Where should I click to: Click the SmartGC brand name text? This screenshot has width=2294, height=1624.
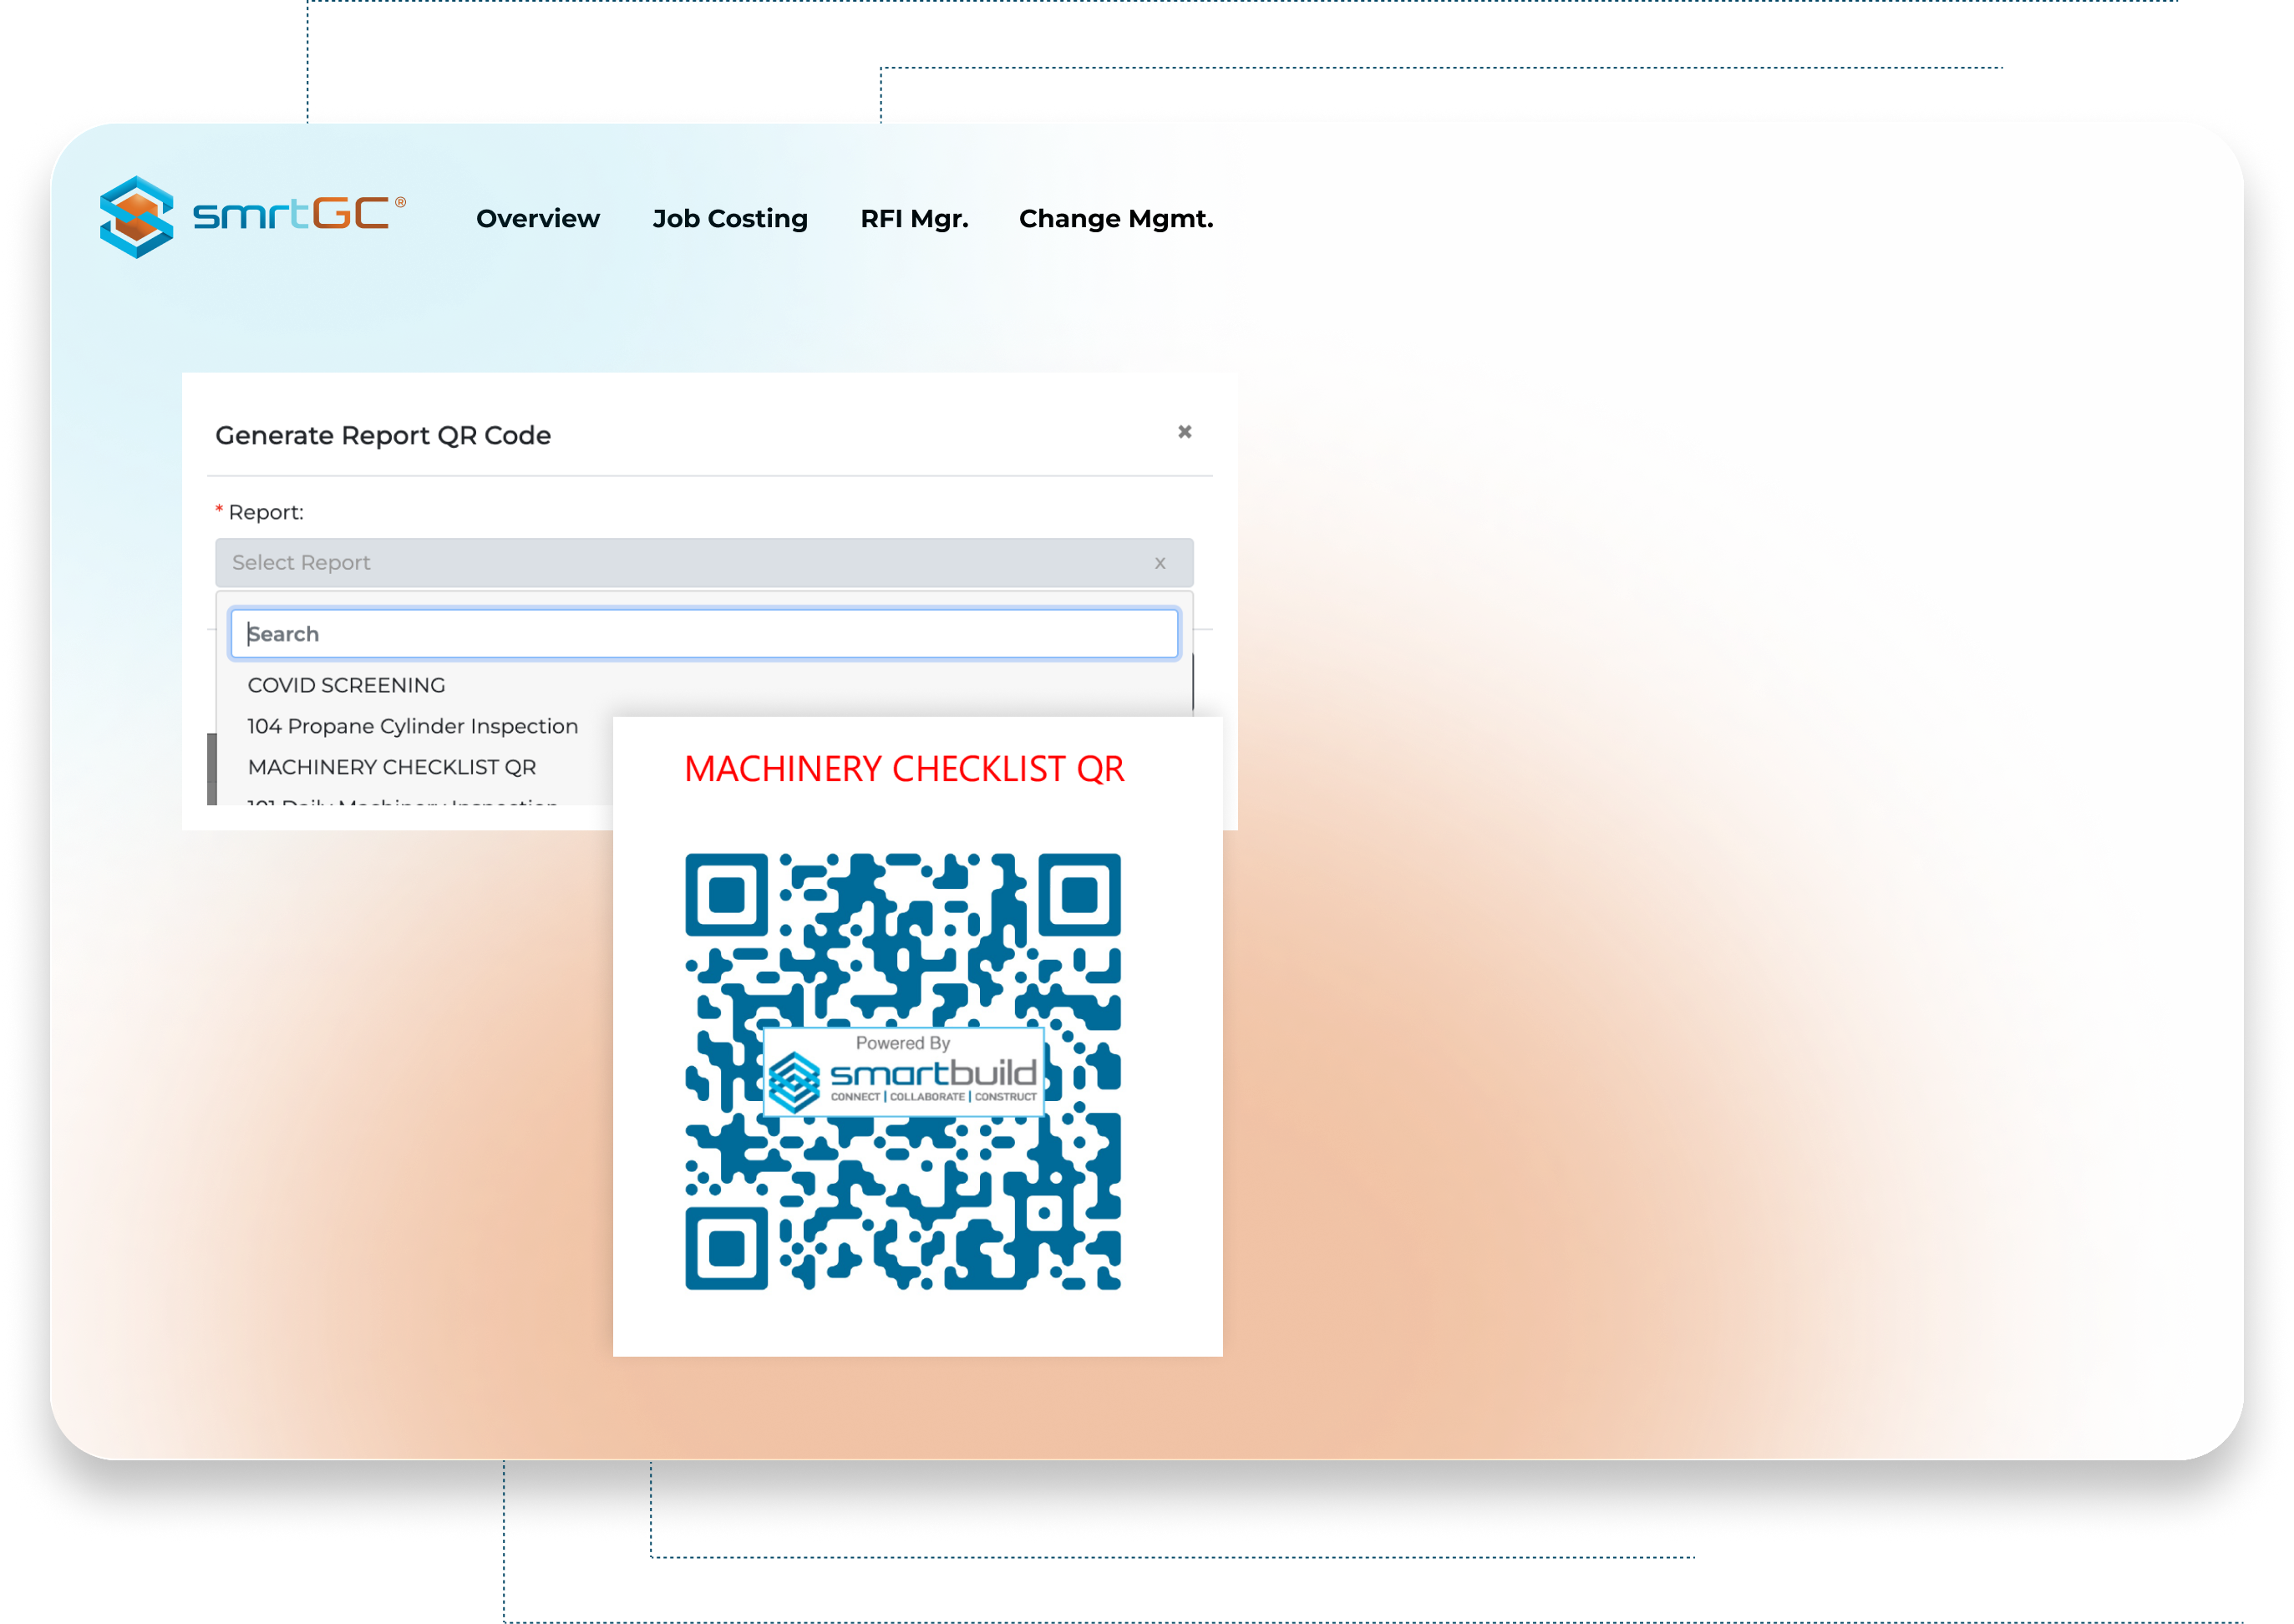click(291, 214)
